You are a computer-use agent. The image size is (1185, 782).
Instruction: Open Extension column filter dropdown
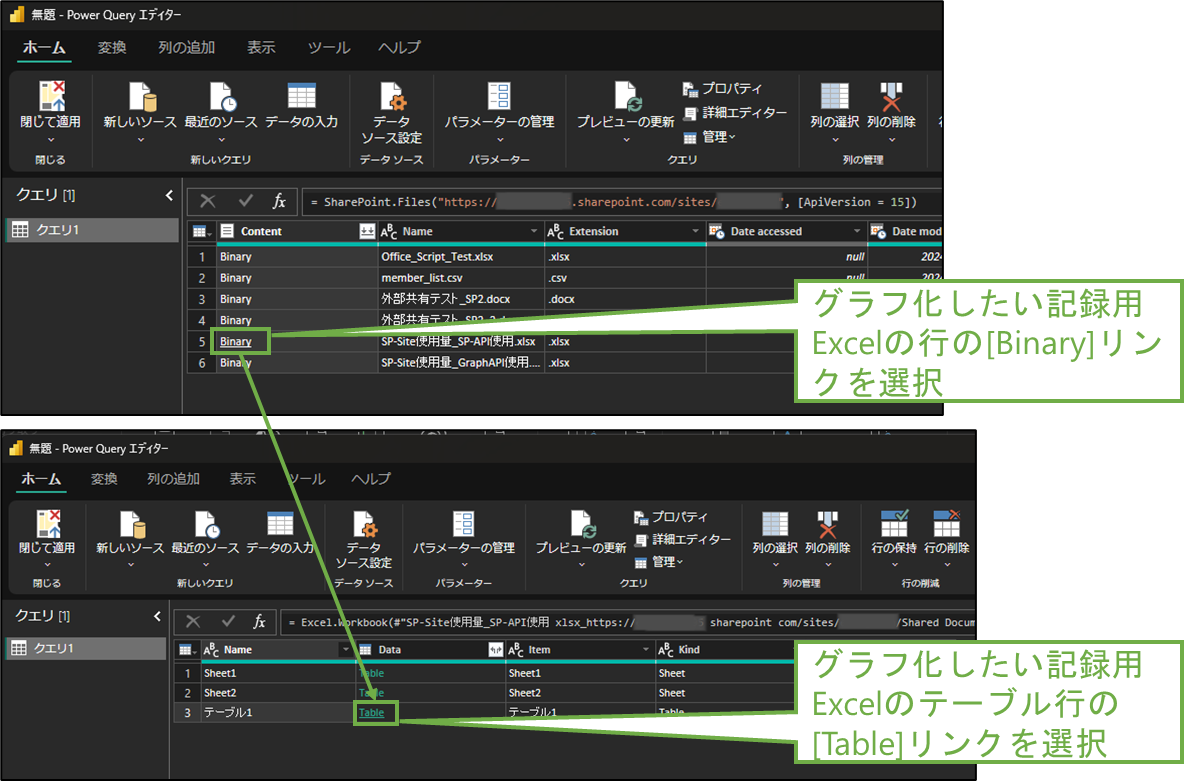pyautogui.click(x=695, y=231)
